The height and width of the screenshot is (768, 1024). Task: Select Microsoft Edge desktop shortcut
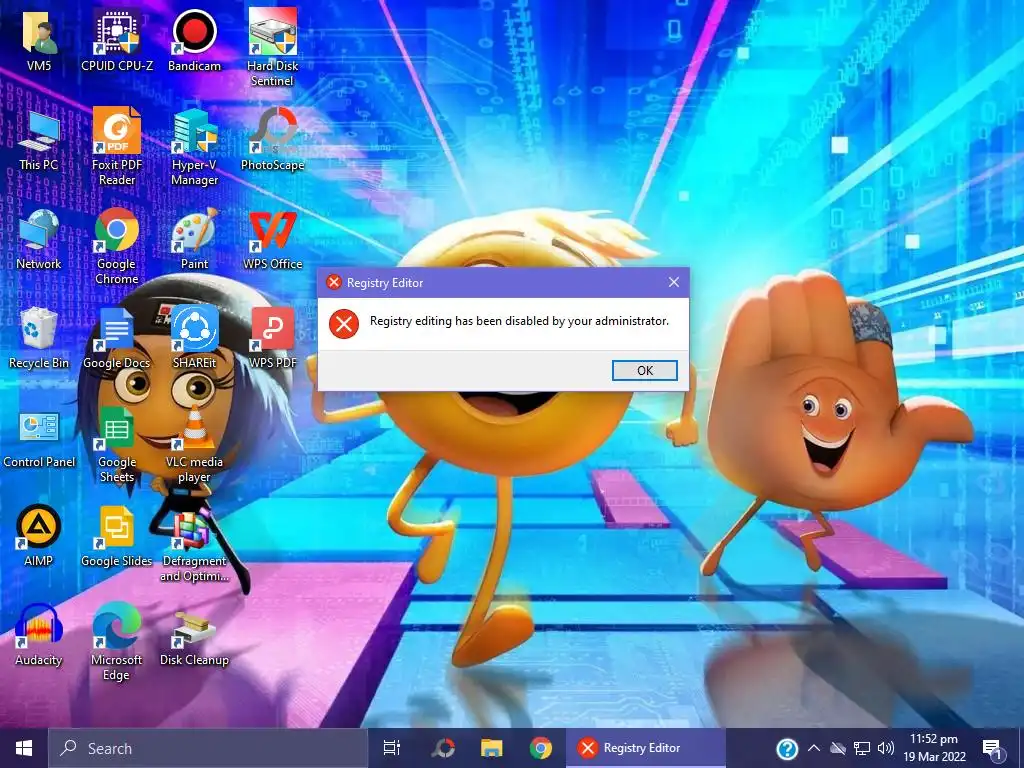click(x=117, y=642)
